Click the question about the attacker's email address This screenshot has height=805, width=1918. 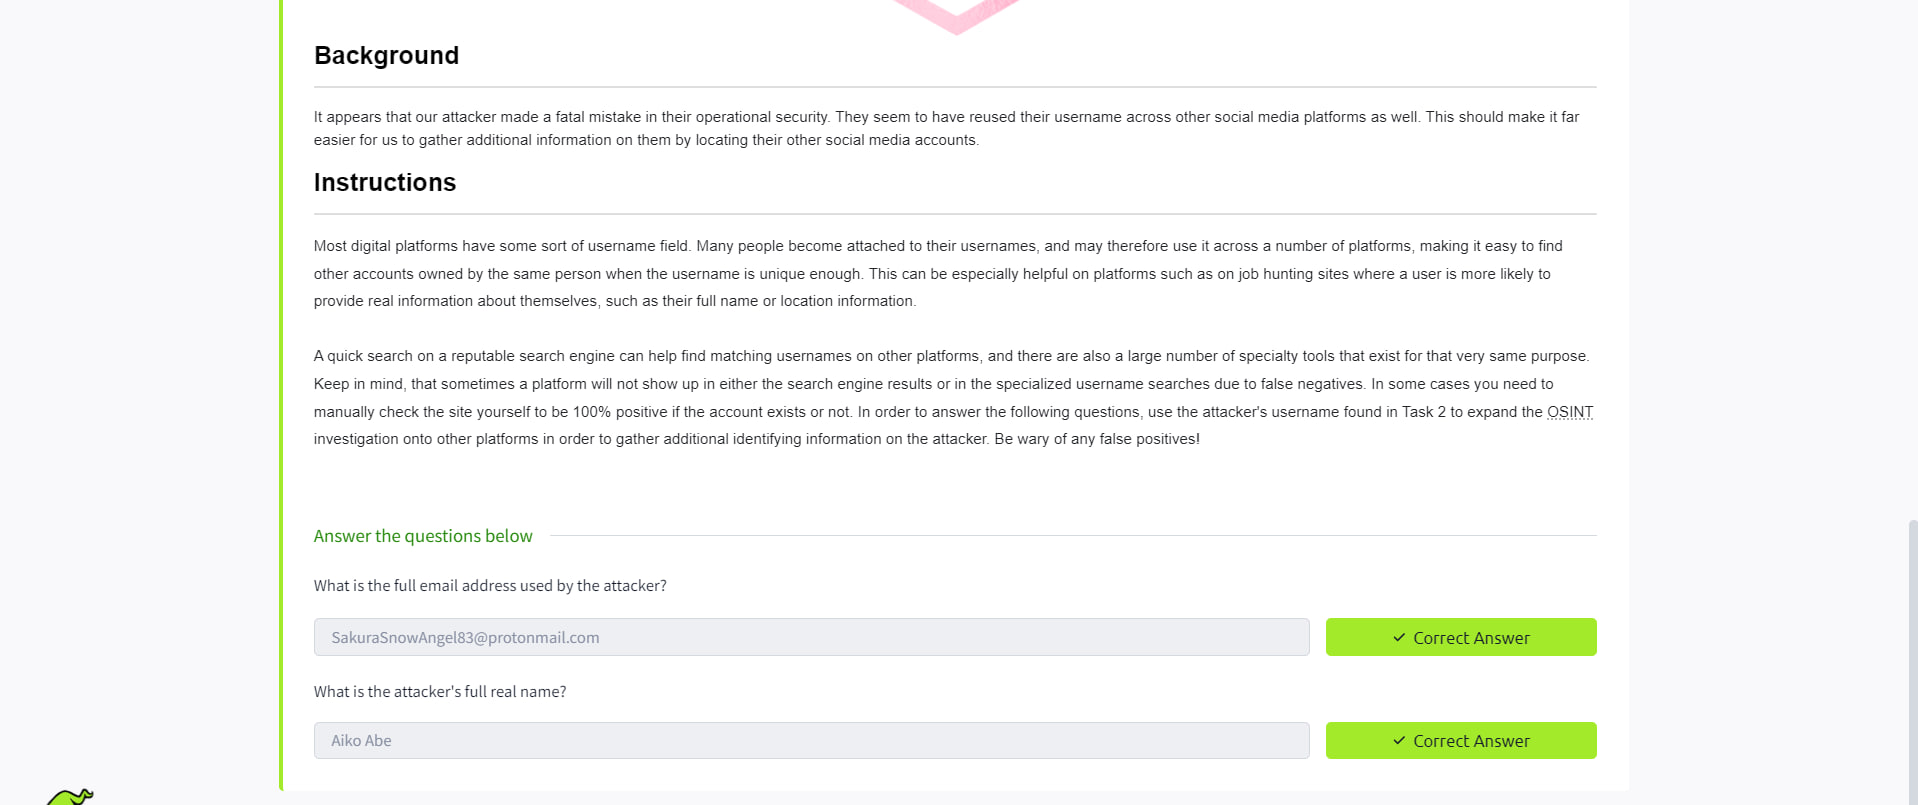490,586
